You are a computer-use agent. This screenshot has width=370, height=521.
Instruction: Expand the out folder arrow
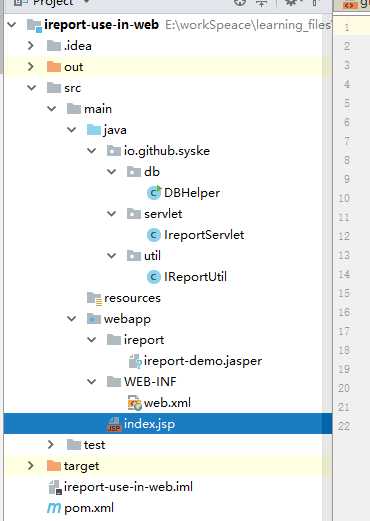click(31, 67)
